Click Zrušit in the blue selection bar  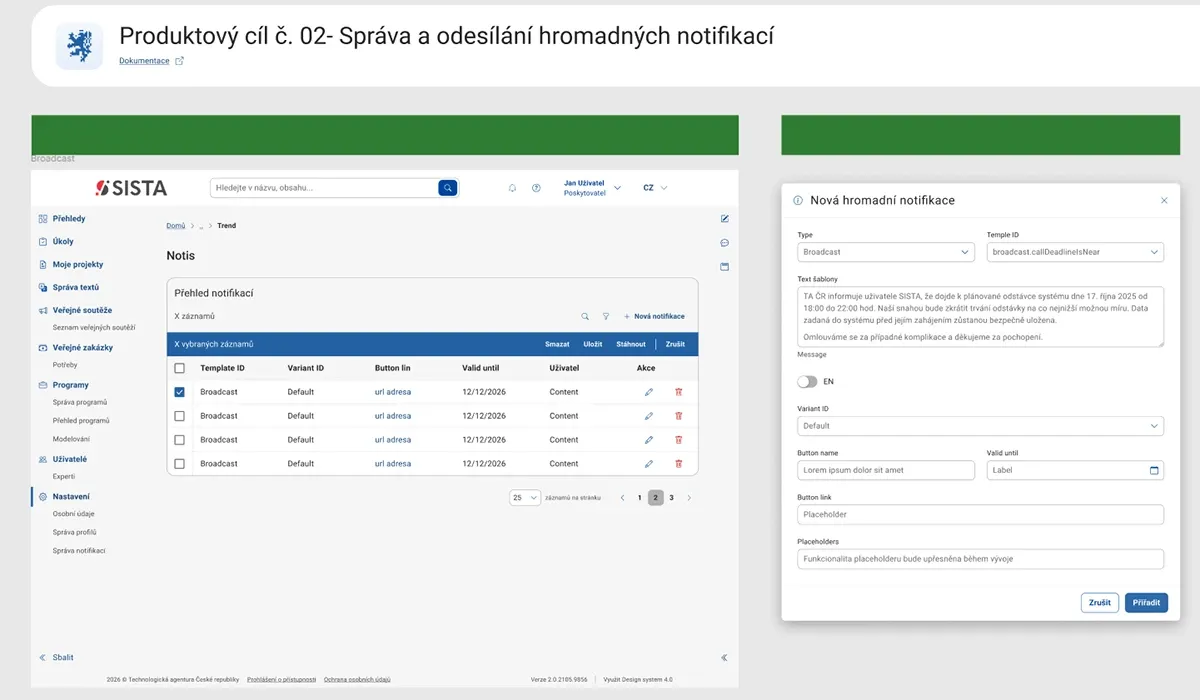coord(675,344)
